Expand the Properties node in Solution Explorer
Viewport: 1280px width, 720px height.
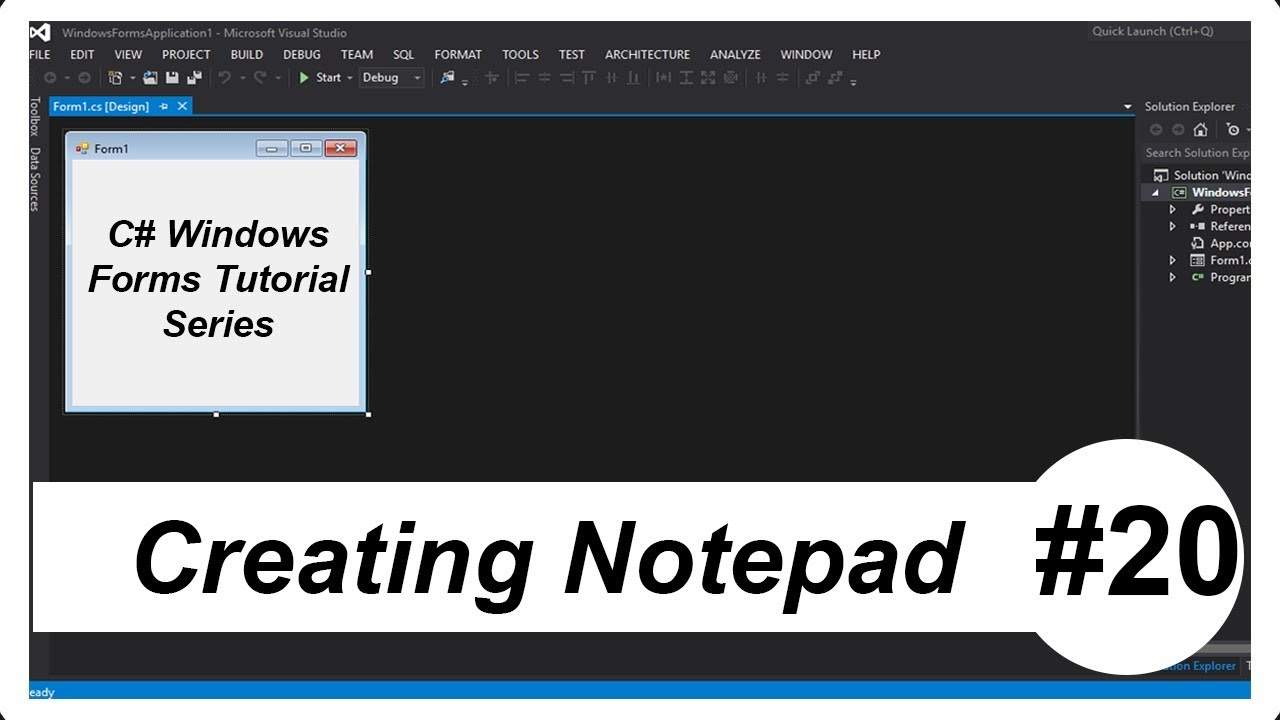1173,210
